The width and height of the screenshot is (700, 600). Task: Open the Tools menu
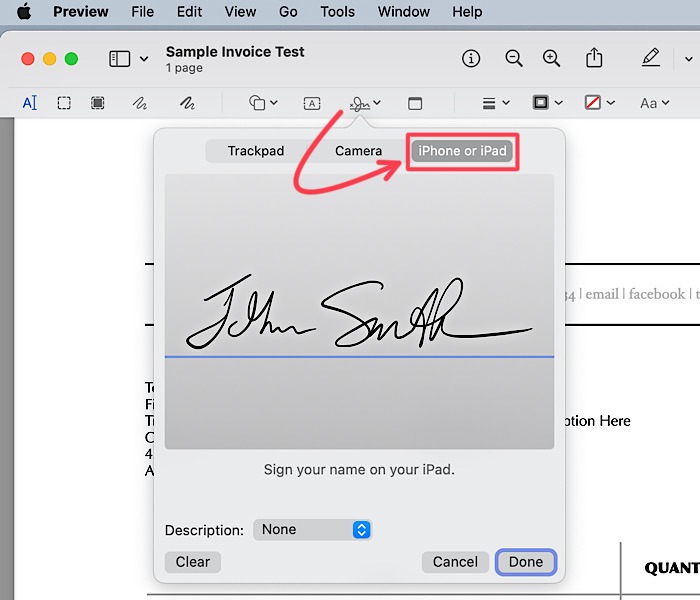338,12
